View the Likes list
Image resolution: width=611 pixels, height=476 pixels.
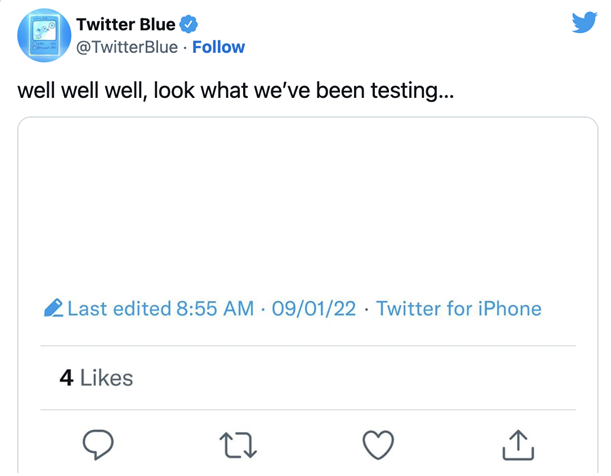pyautogui.click(x=106, y=378)
